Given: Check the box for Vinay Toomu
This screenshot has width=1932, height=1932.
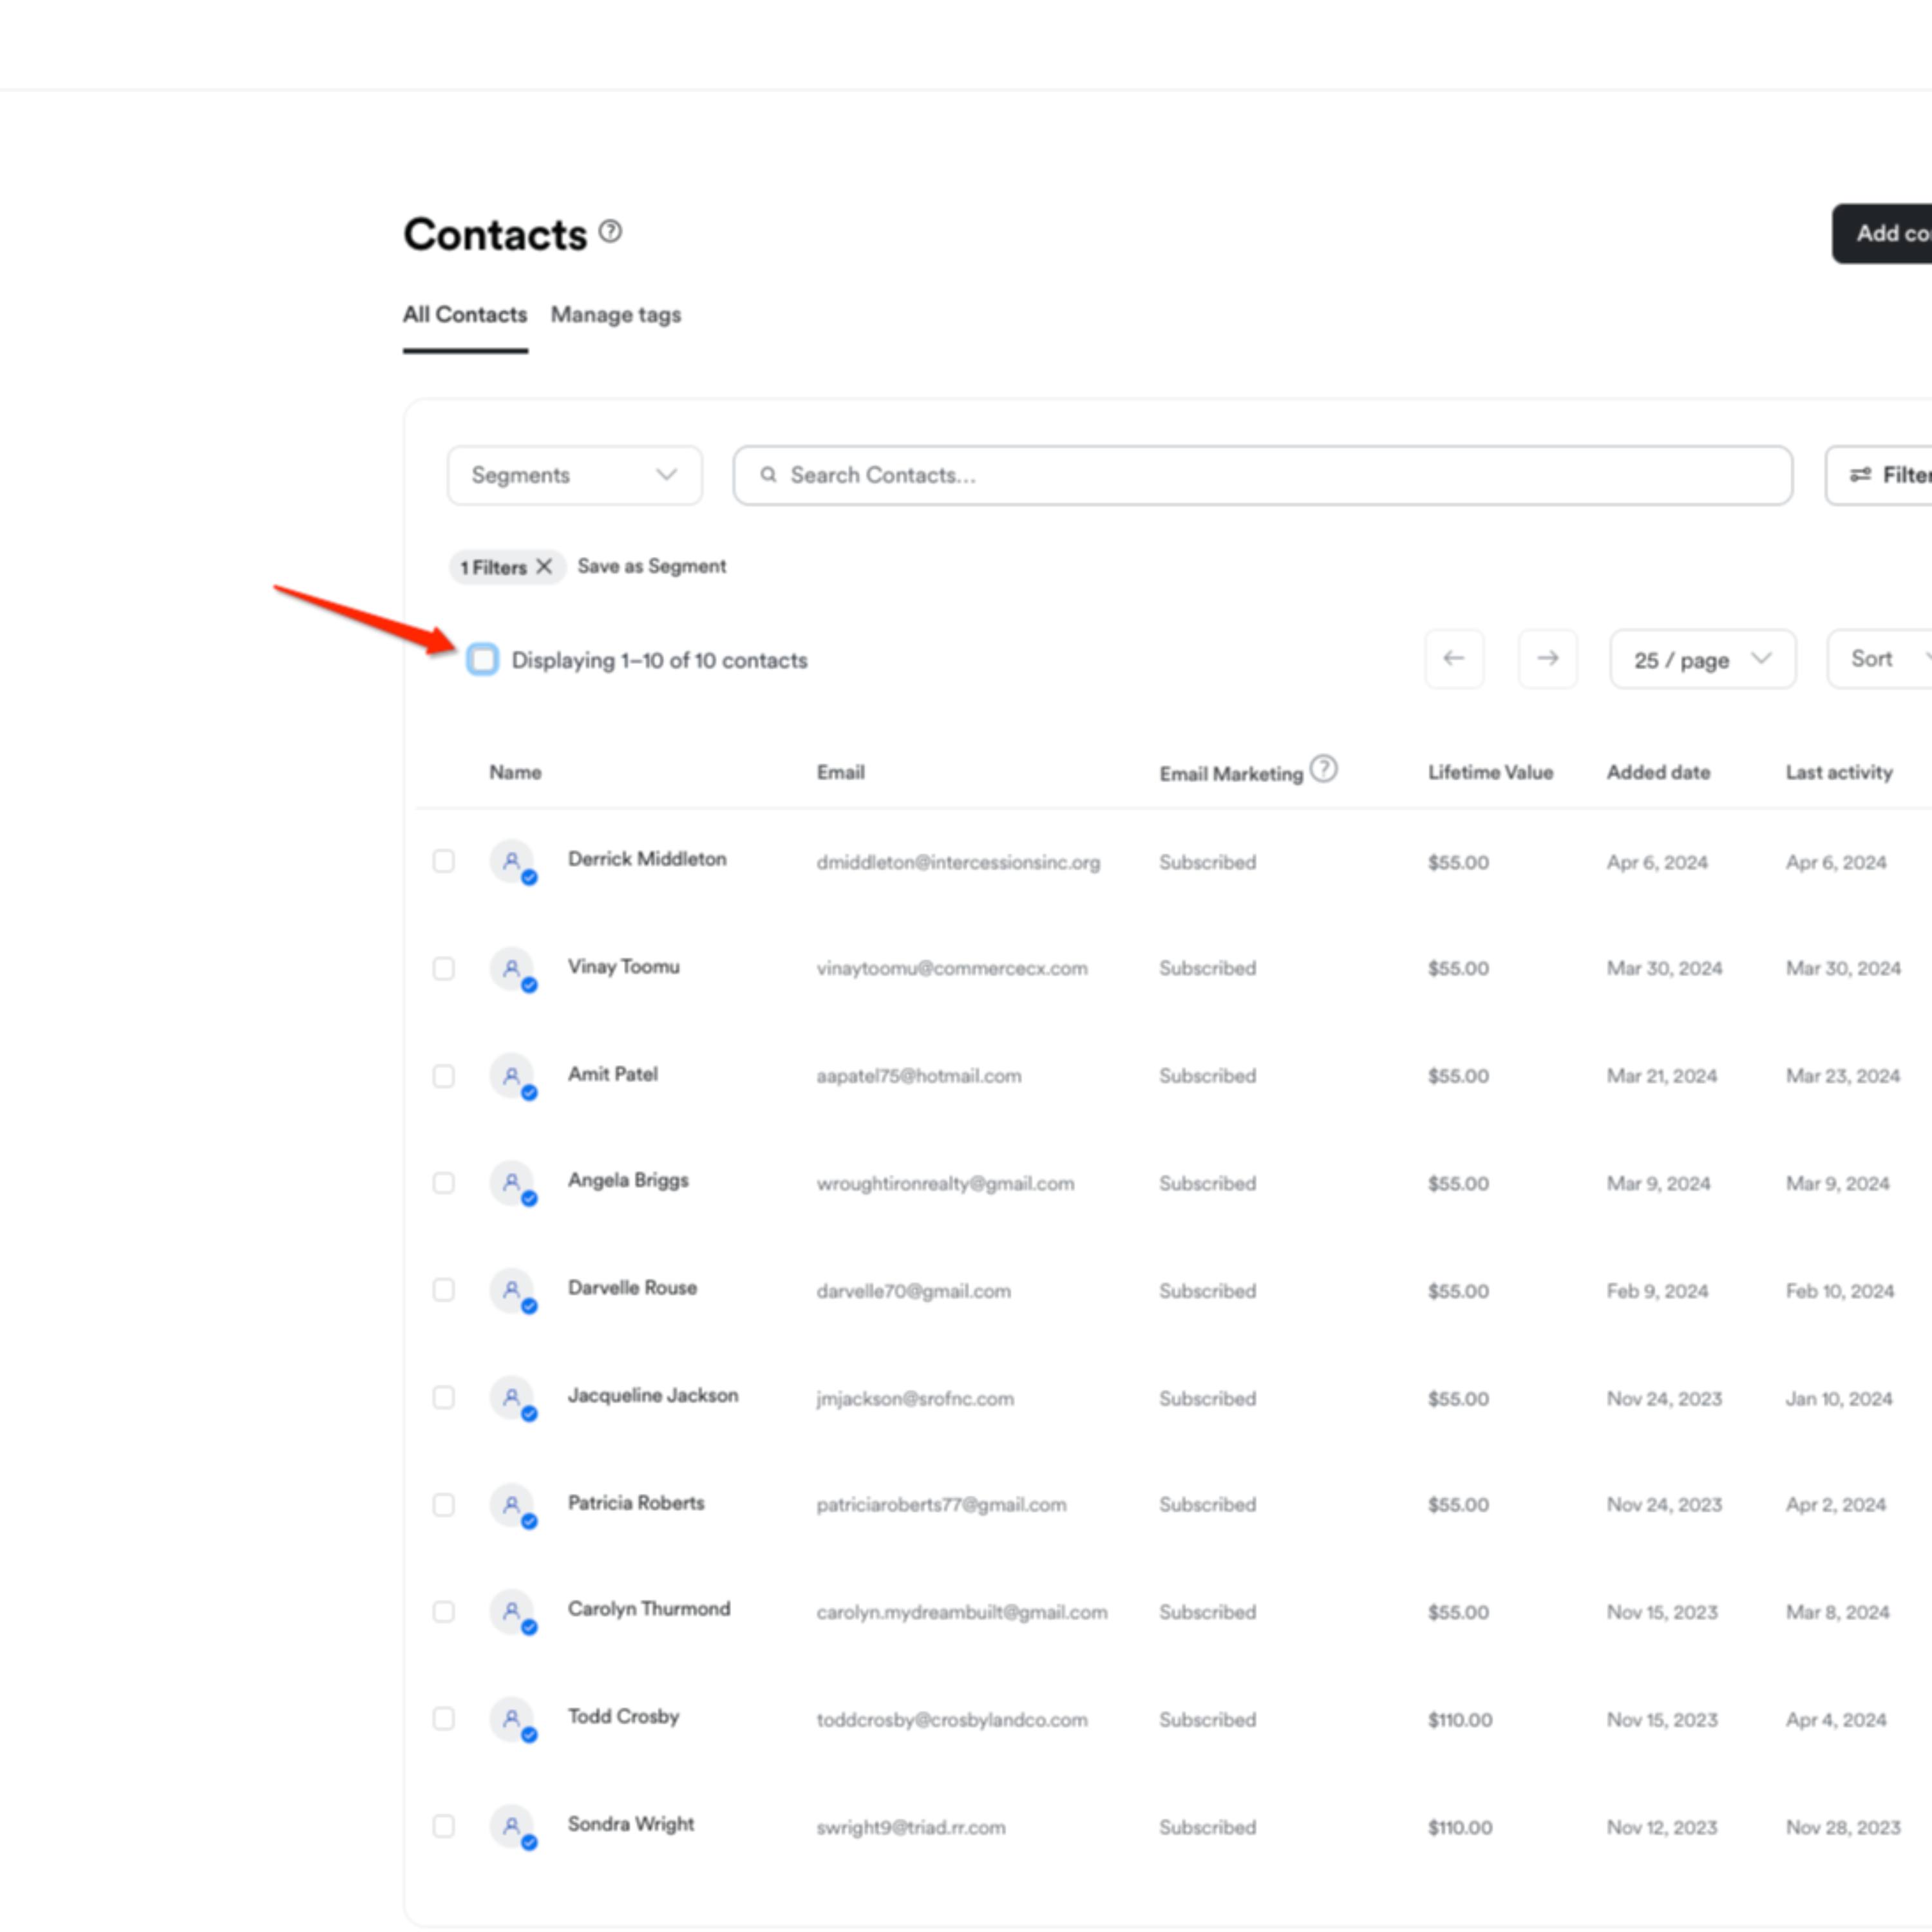Looking at the screenshot, I should (443, 968).
